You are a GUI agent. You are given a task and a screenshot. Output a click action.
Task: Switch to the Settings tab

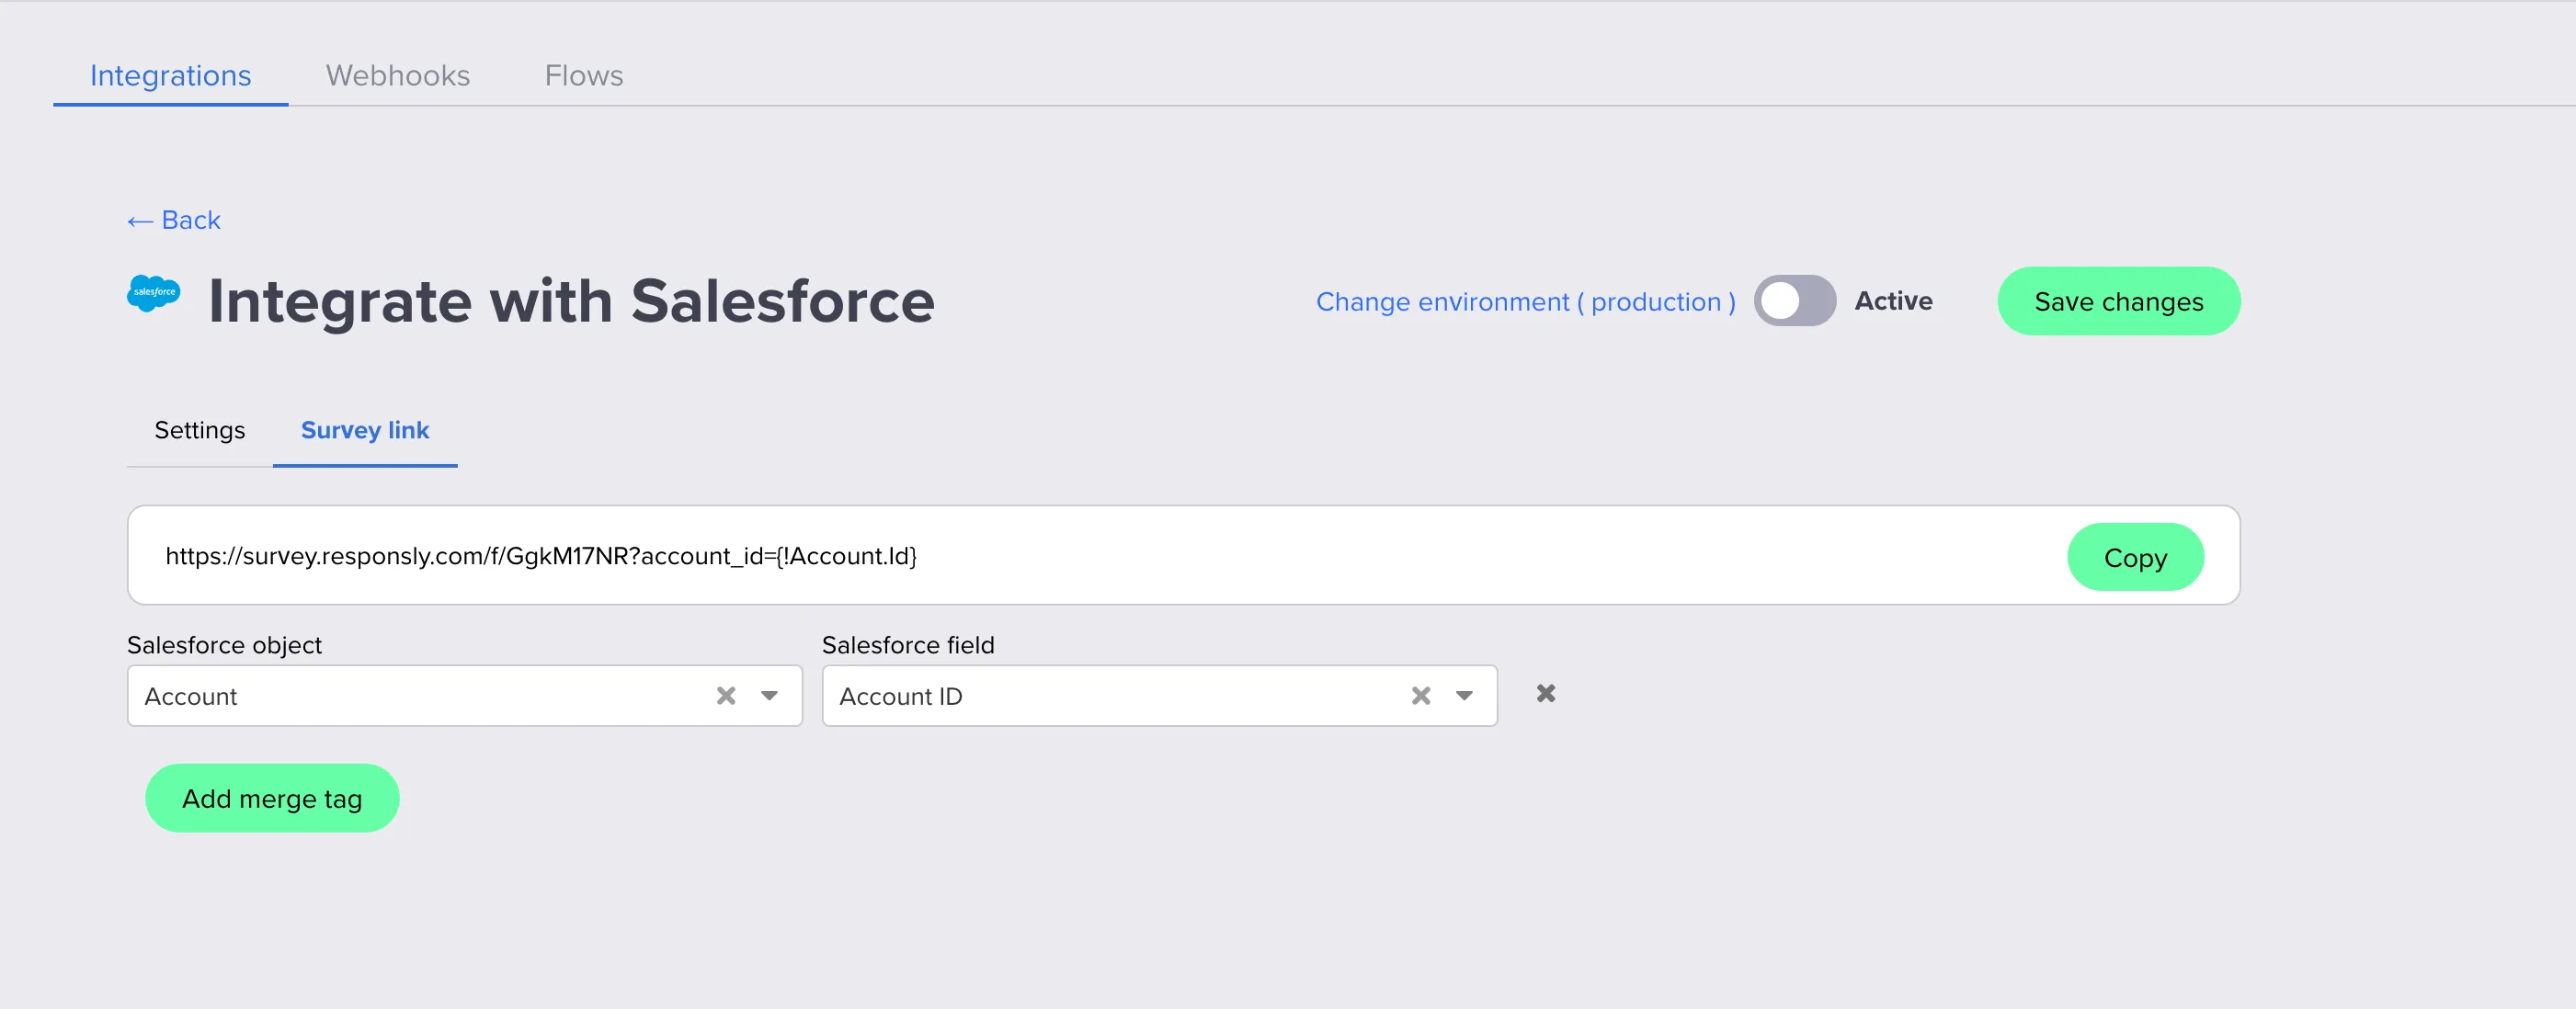tap(199, 430)
